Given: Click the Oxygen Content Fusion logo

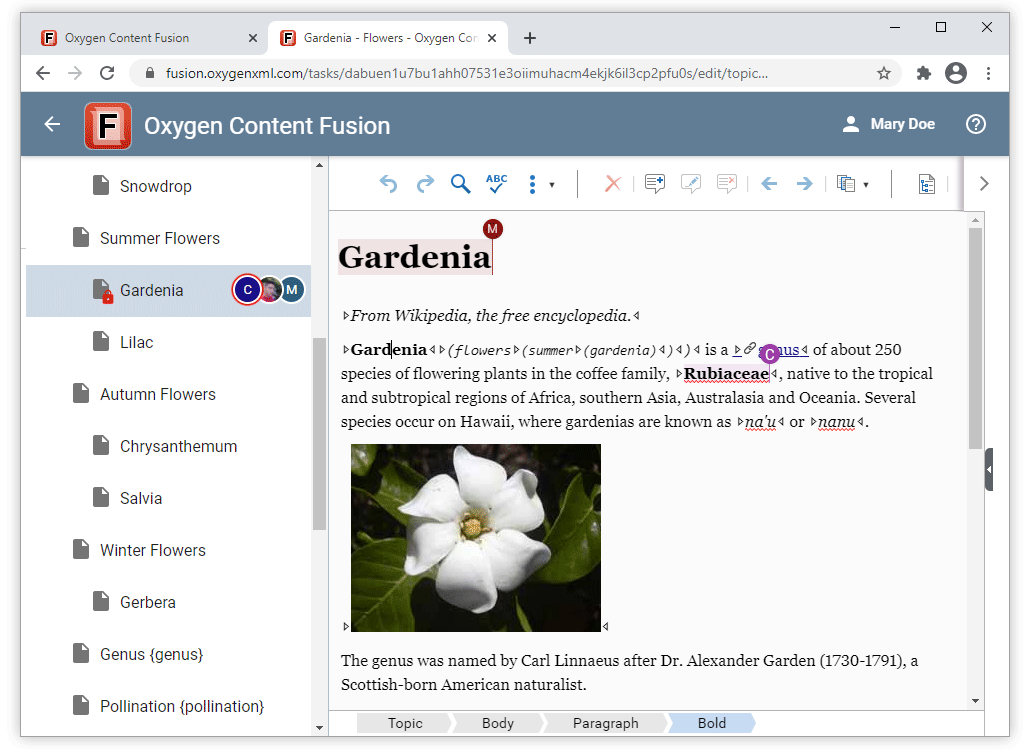Looking at the screenshot, I should pos(108,125).
